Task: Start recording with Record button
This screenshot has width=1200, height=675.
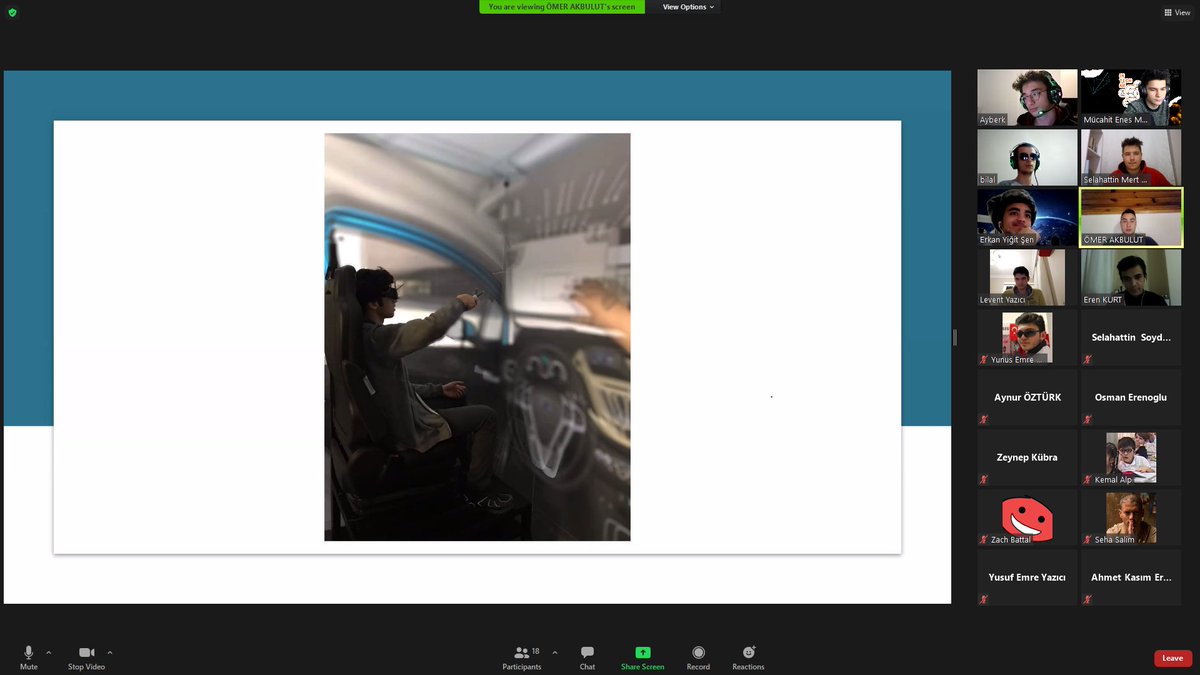Action: 698,657
